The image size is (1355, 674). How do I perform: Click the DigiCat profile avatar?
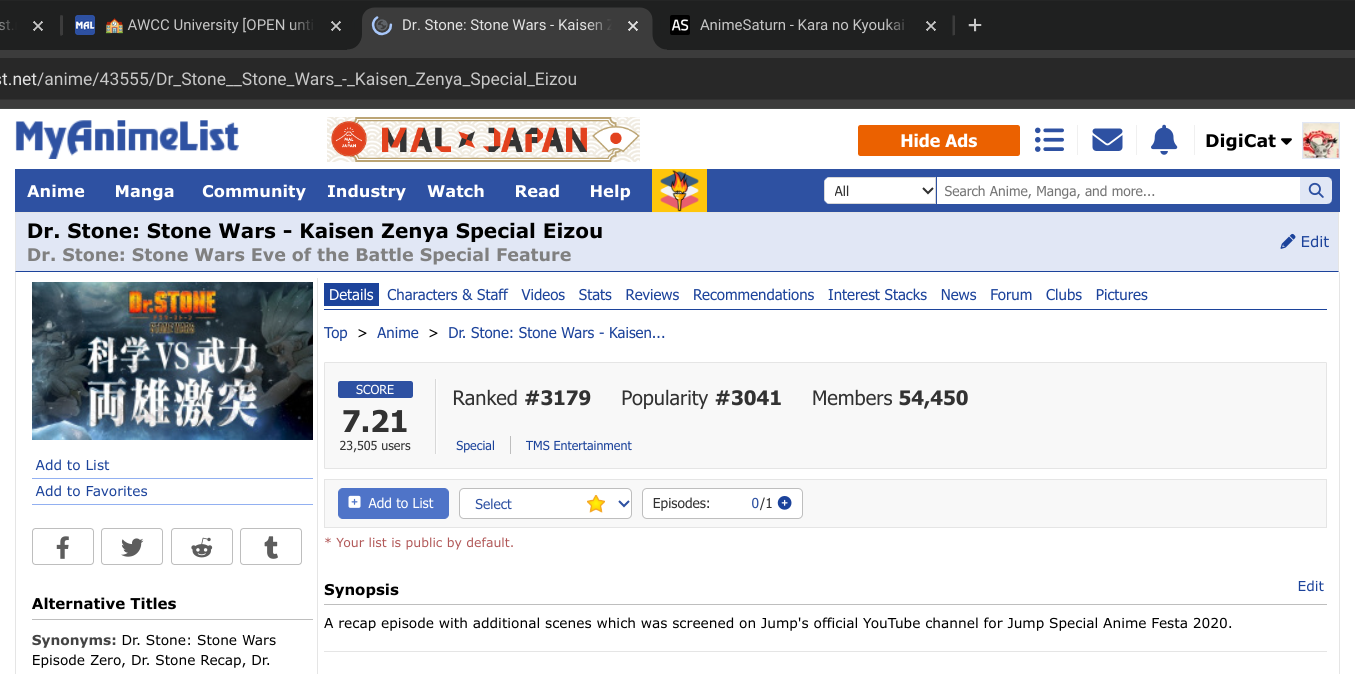[x=1320, y=141]
